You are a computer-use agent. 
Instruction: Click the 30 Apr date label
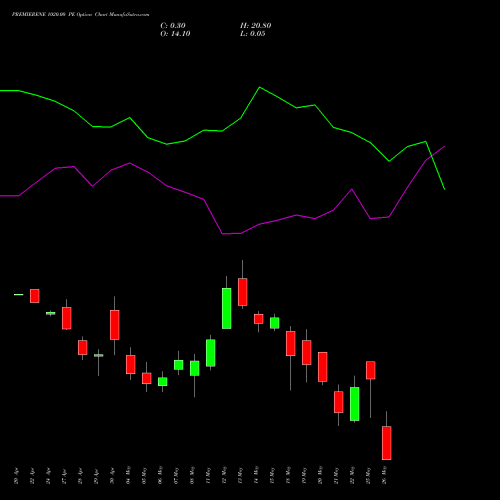point(113,476)
